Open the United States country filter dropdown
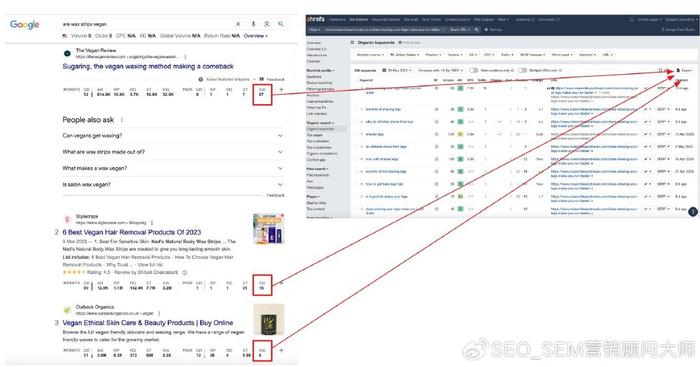This screenshot has width=700, height=367. (x=404, y=54)
